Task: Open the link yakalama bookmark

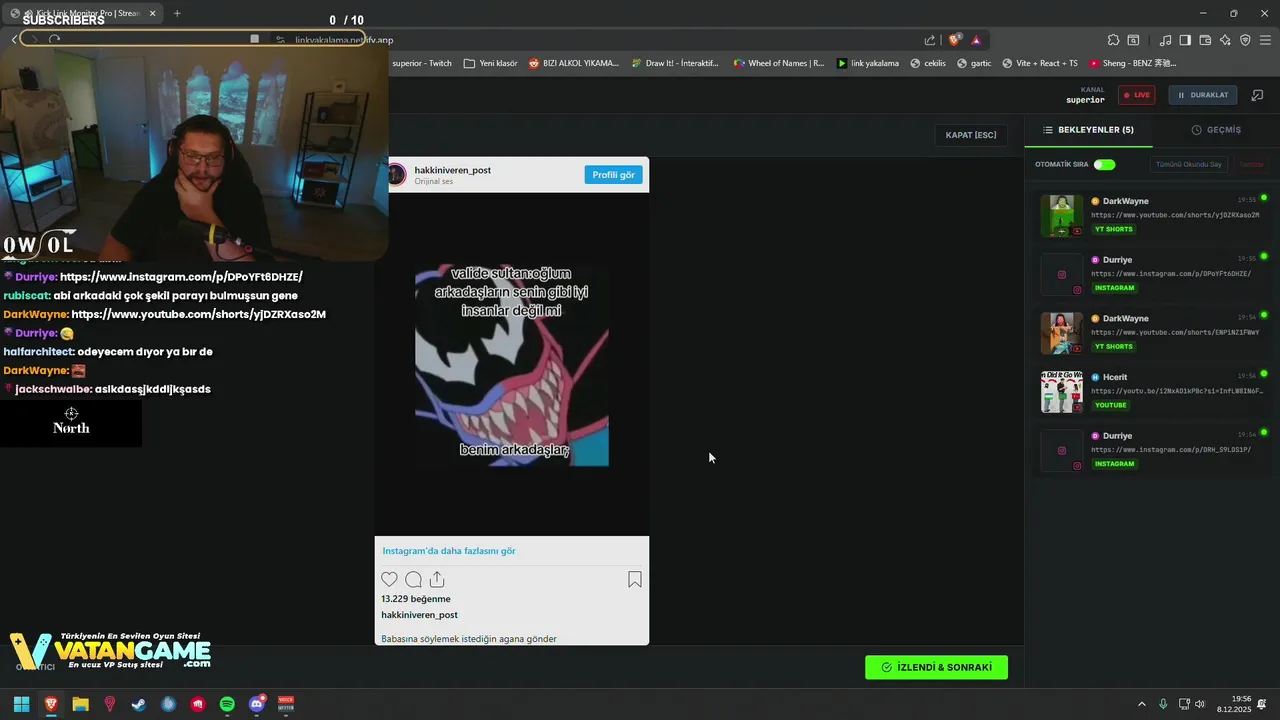Action: coord(867,63)
